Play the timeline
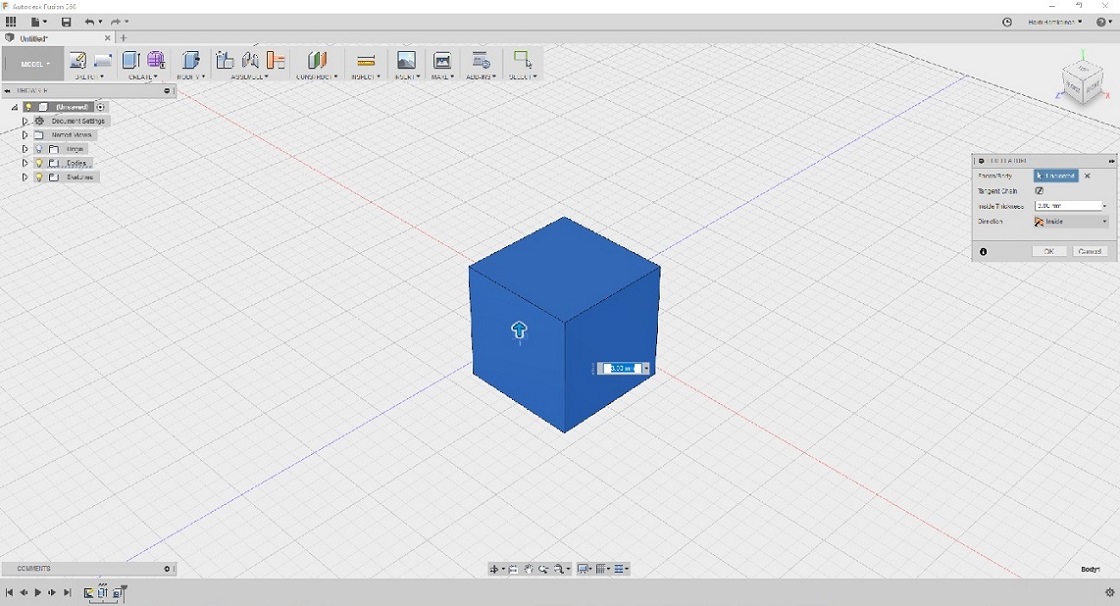Viewport: 1120px width, 606px height. pyautogui.click(x=38, y=592)
